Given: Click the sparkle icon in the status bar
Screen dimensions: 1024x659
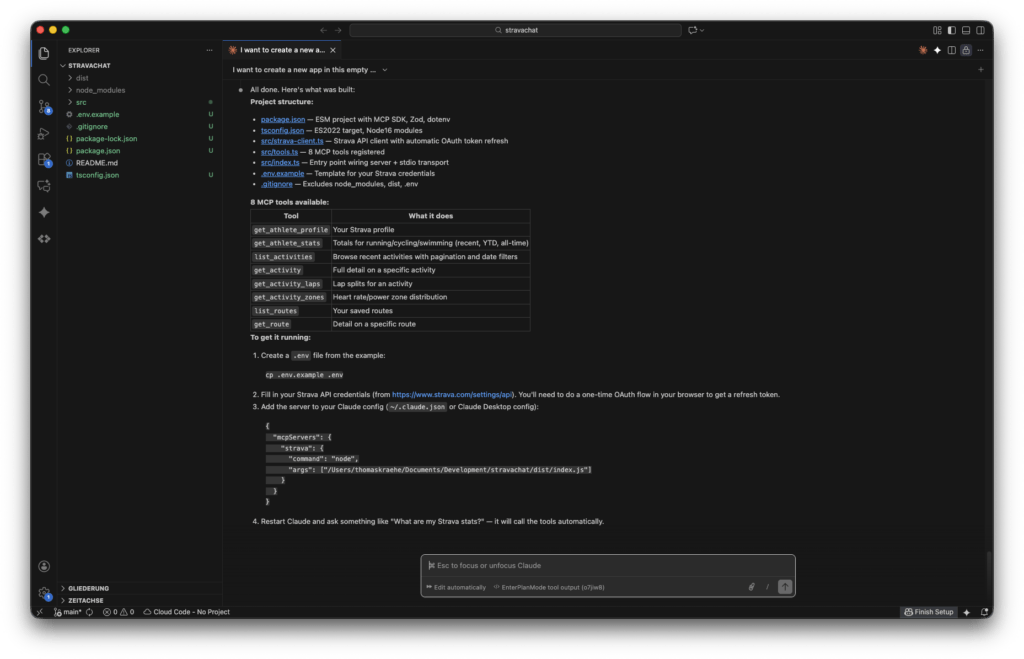Looking at the screenshot, I should 967,613.
